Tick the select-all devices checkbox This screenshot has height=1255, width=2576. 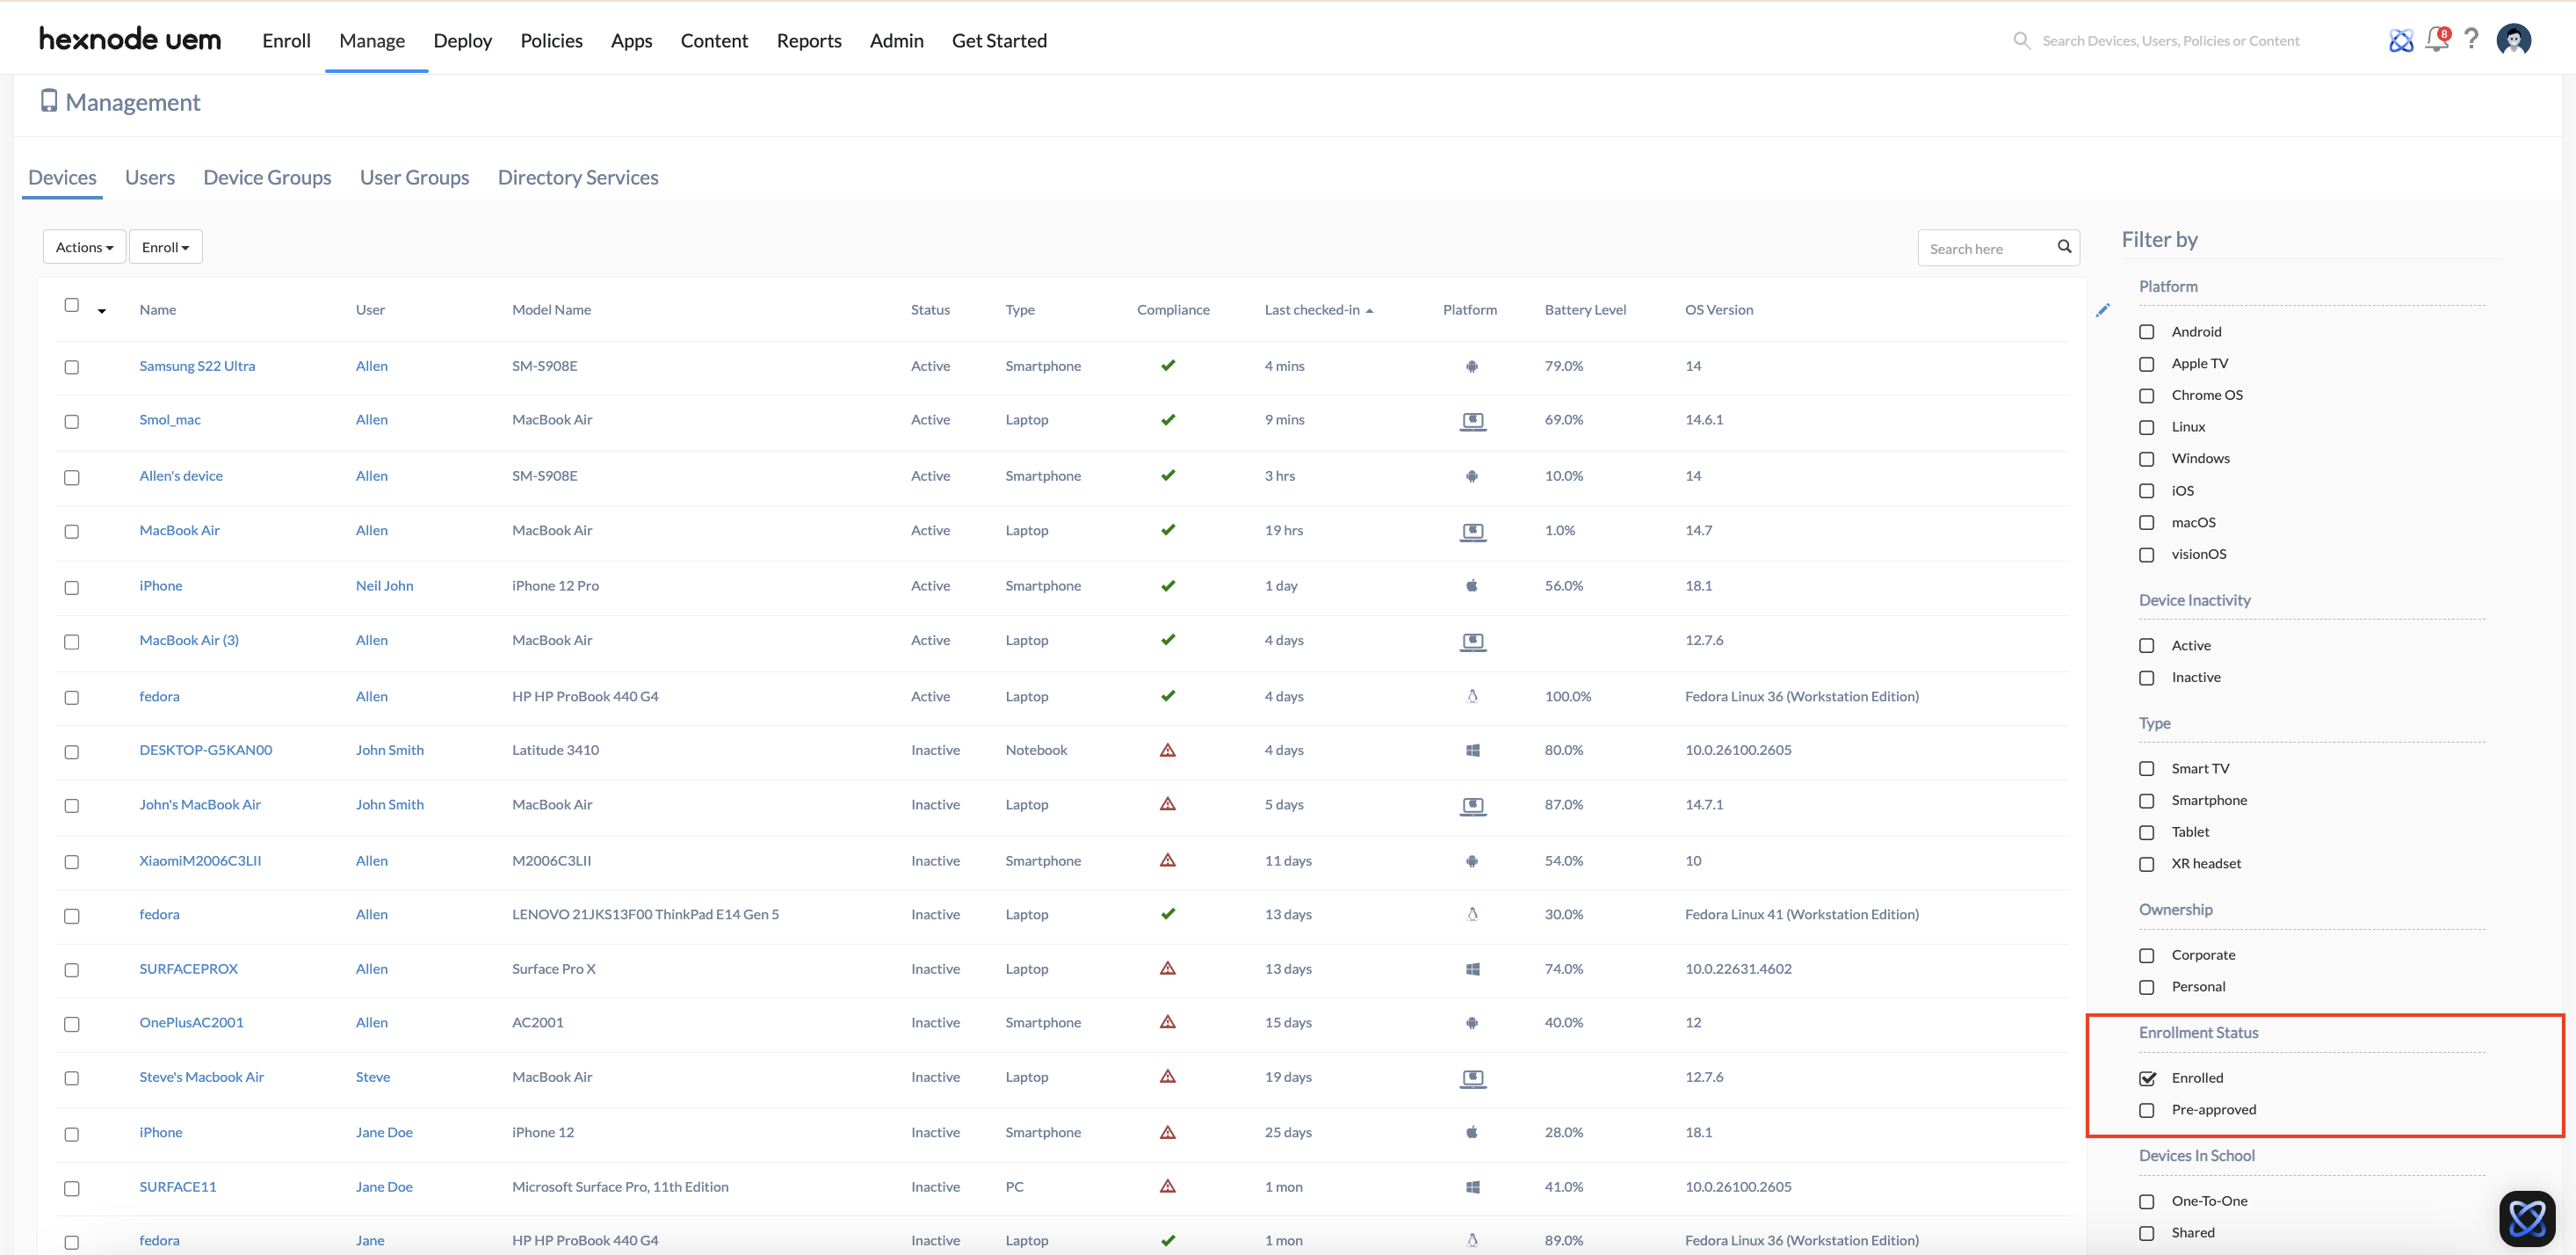pos(72,305)
